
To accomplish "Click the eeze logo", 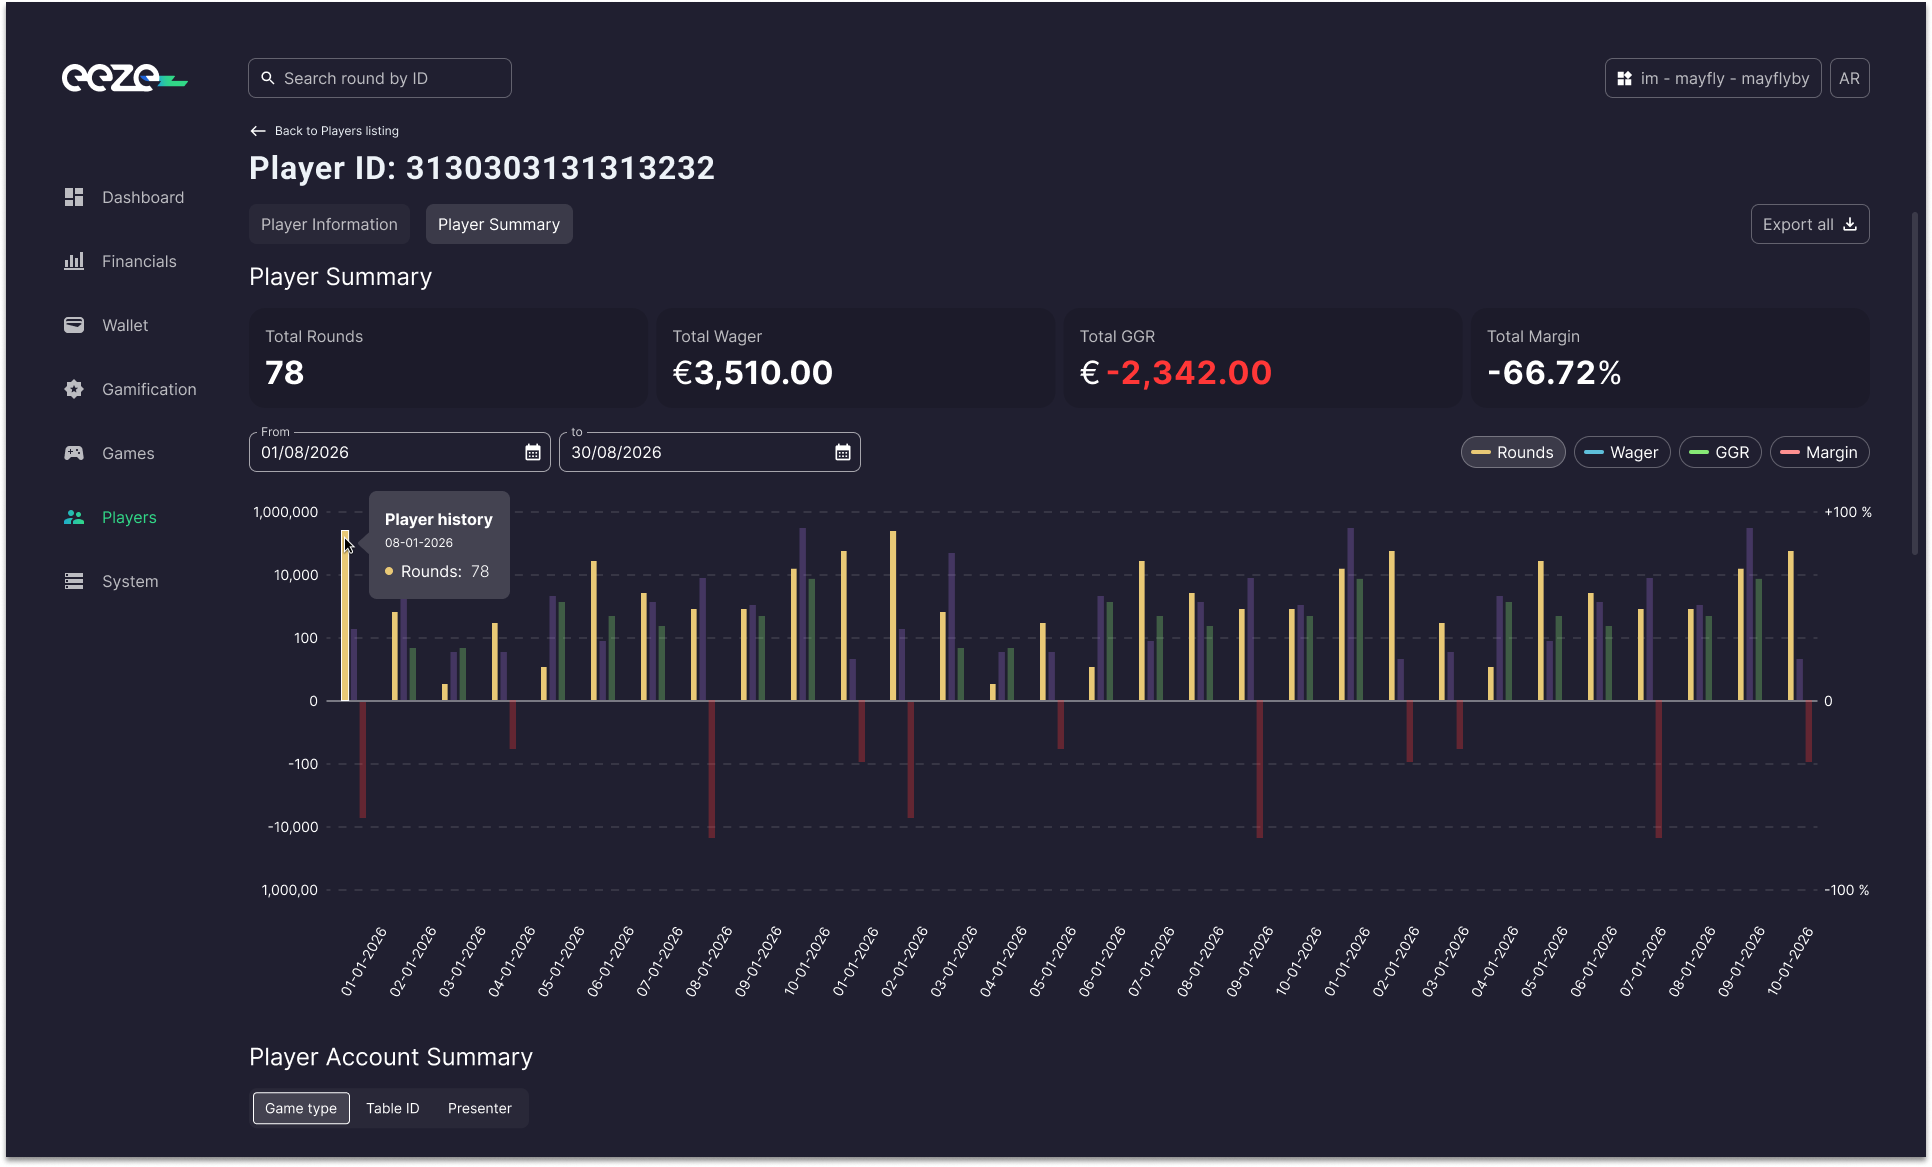I will (124, 77).
